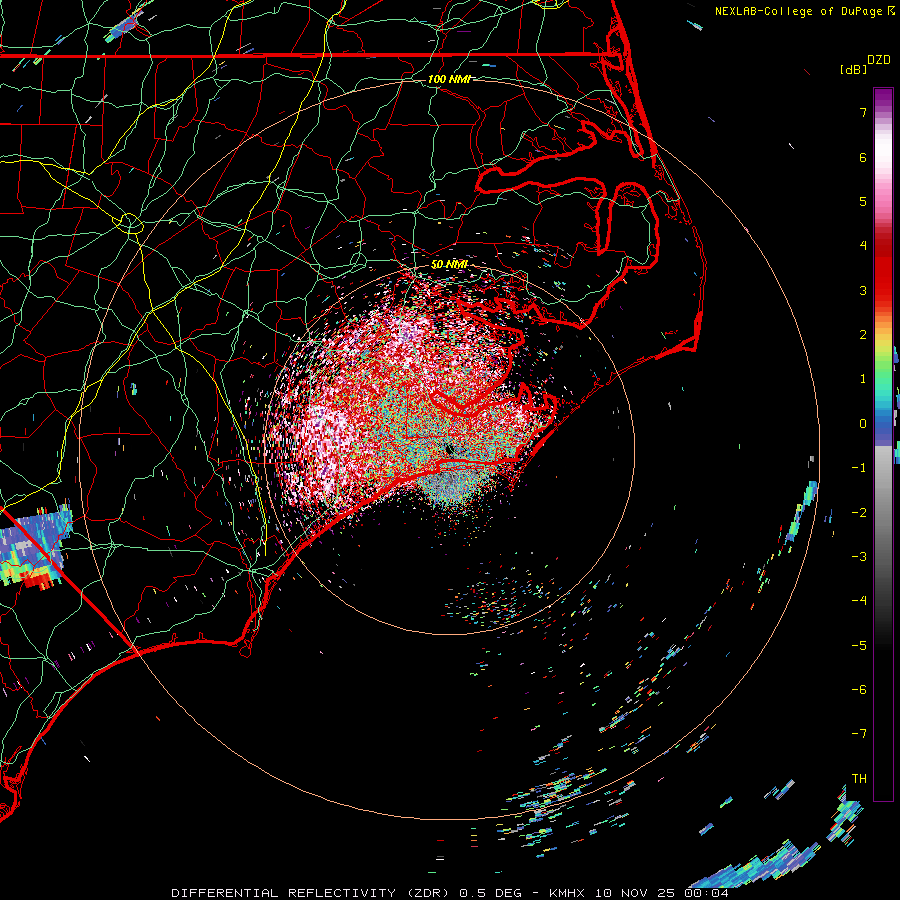Select the 50 NMI range ring label

pos(450,264)
